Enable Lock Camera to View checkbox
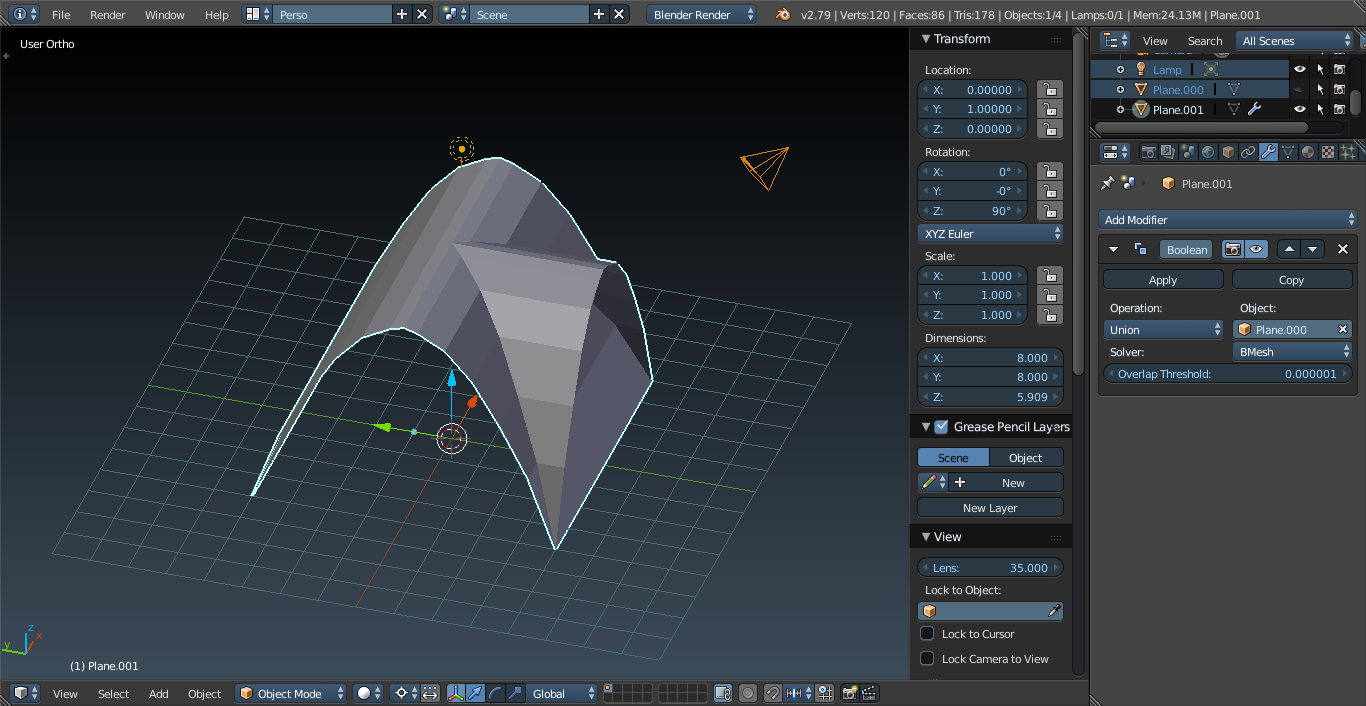 coord(927,659)
